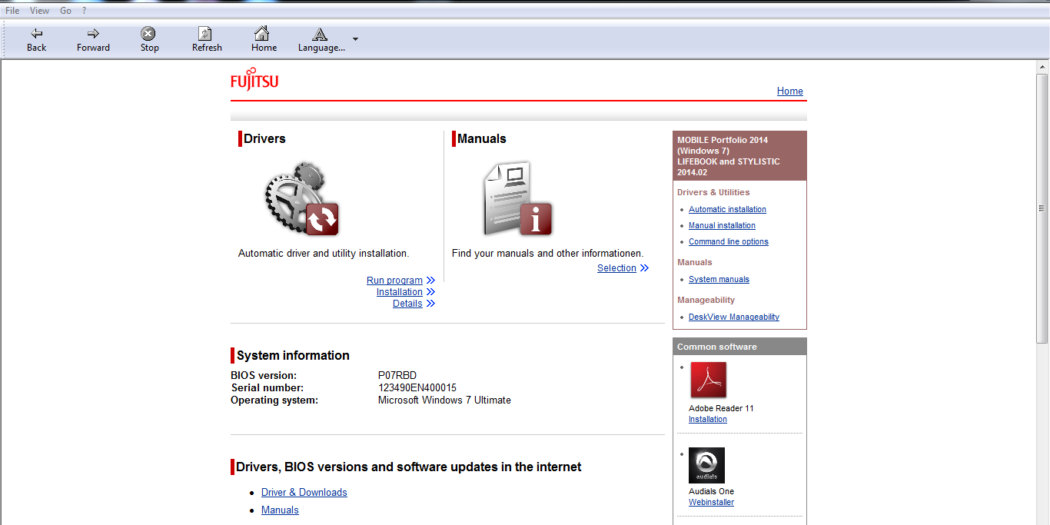Click the MOBILE Portfolio 2014 header
This screenshot has width=1050, height=525.
[739, 156]
